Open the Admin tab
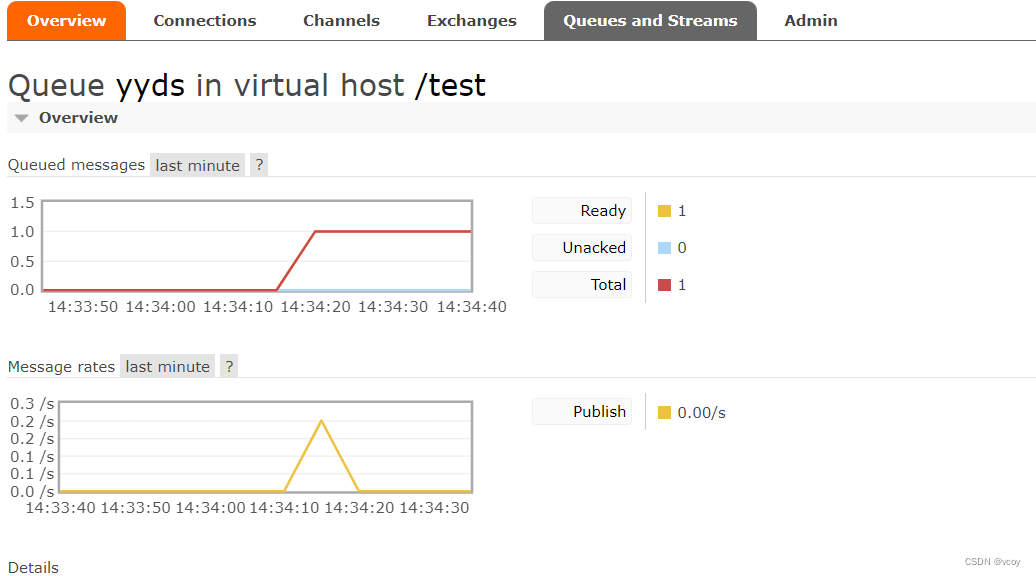Screen dimensions: 1036x576 point(811,20)
